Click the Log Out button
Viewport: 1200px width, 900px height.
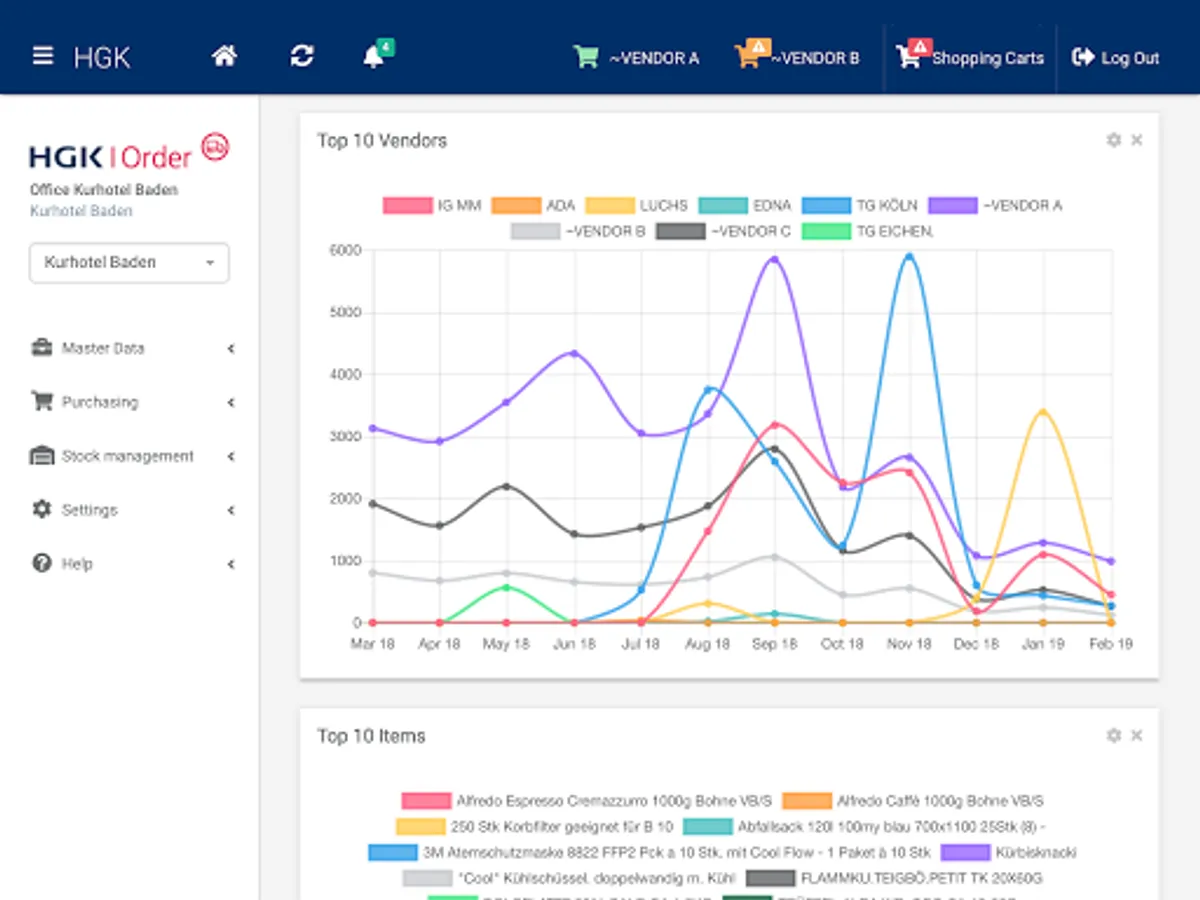tap(1115, 58)
